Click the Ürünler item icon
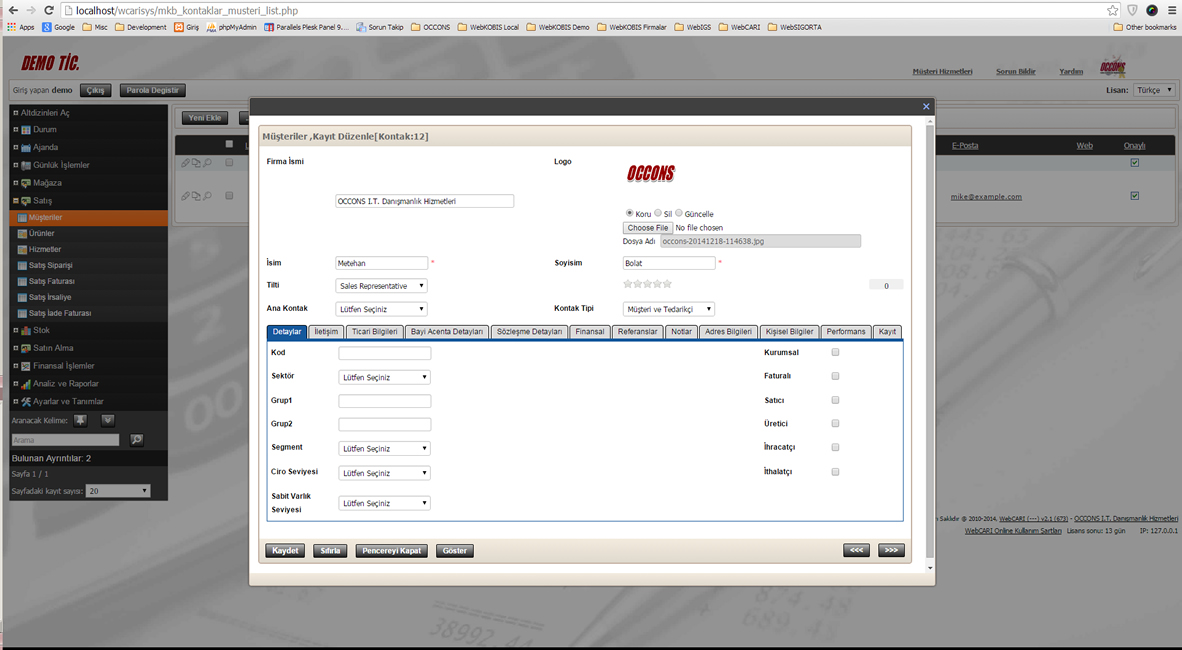1182x650 pixels. click(x=22, y=234)
